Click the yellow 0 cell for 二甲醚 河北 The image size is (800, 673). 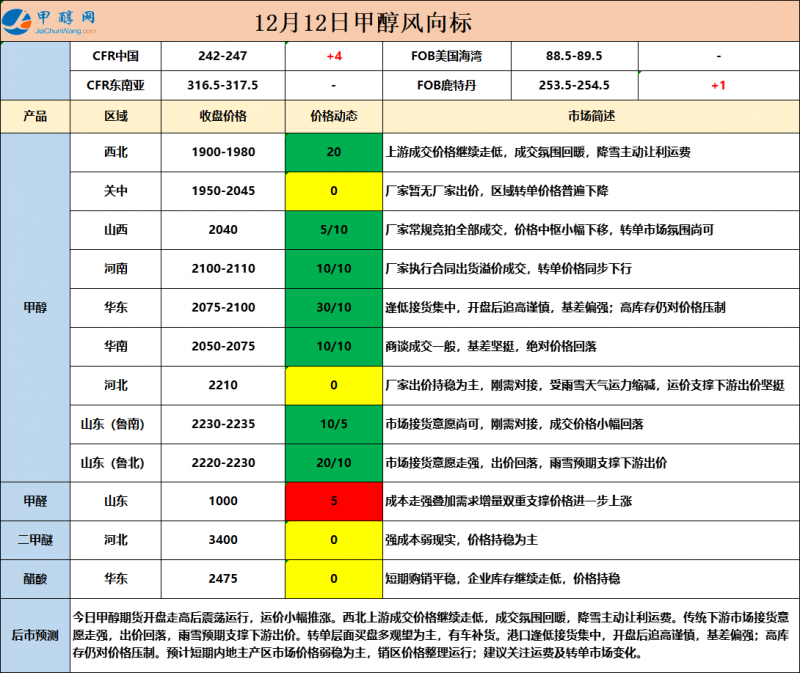(334, 540)
